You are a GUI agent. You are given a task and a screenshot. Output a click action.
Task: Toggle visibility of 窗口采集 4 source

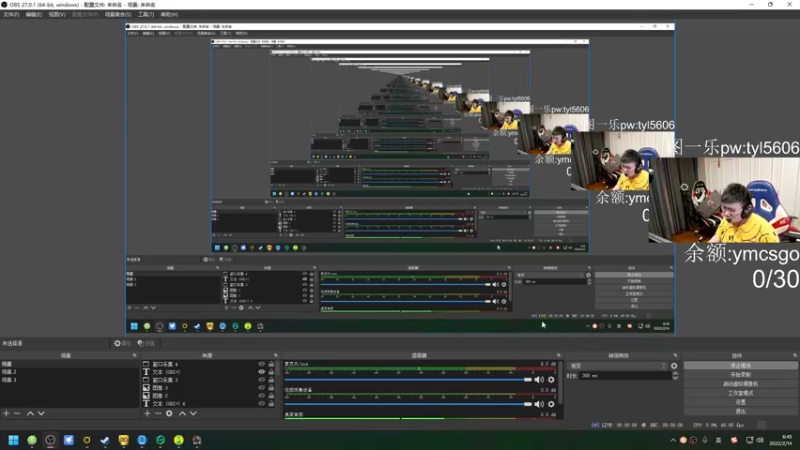262,364
